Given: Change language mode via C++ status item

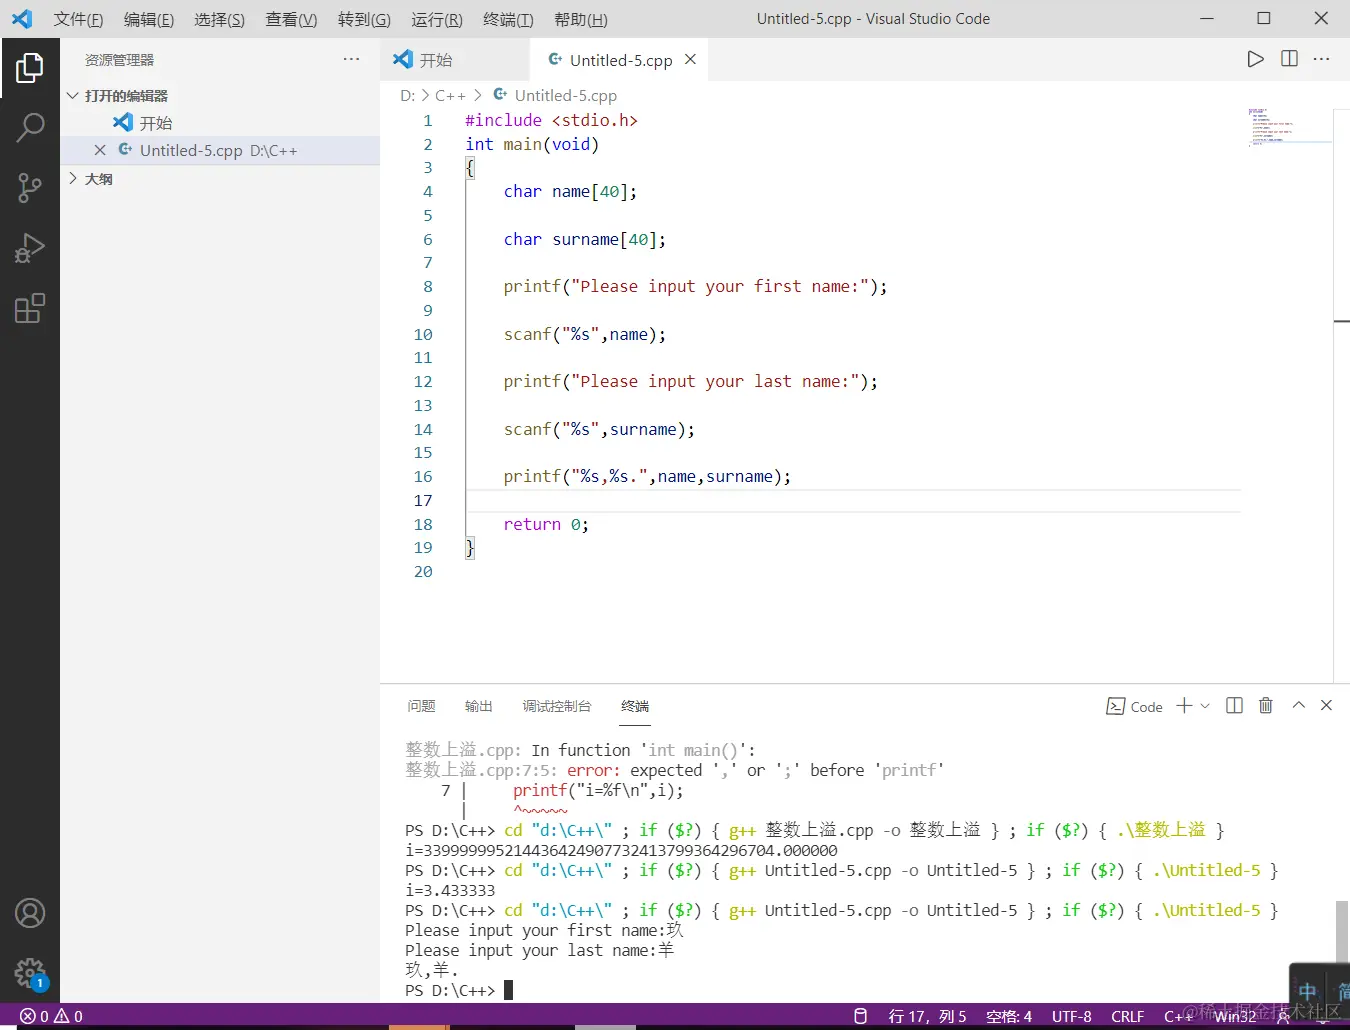Looking at the screenshot, I should pos(1177,1016).
